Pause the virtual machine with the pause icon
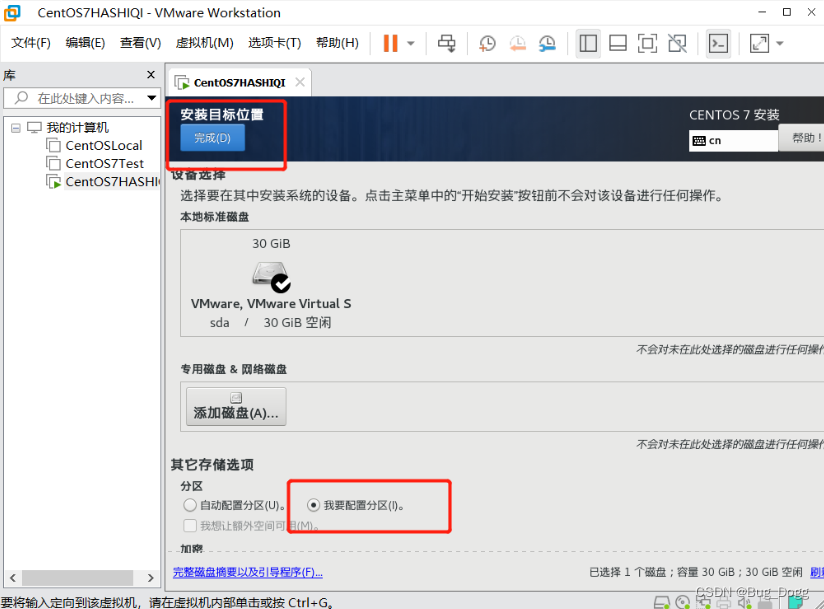 tap(390, 43)
